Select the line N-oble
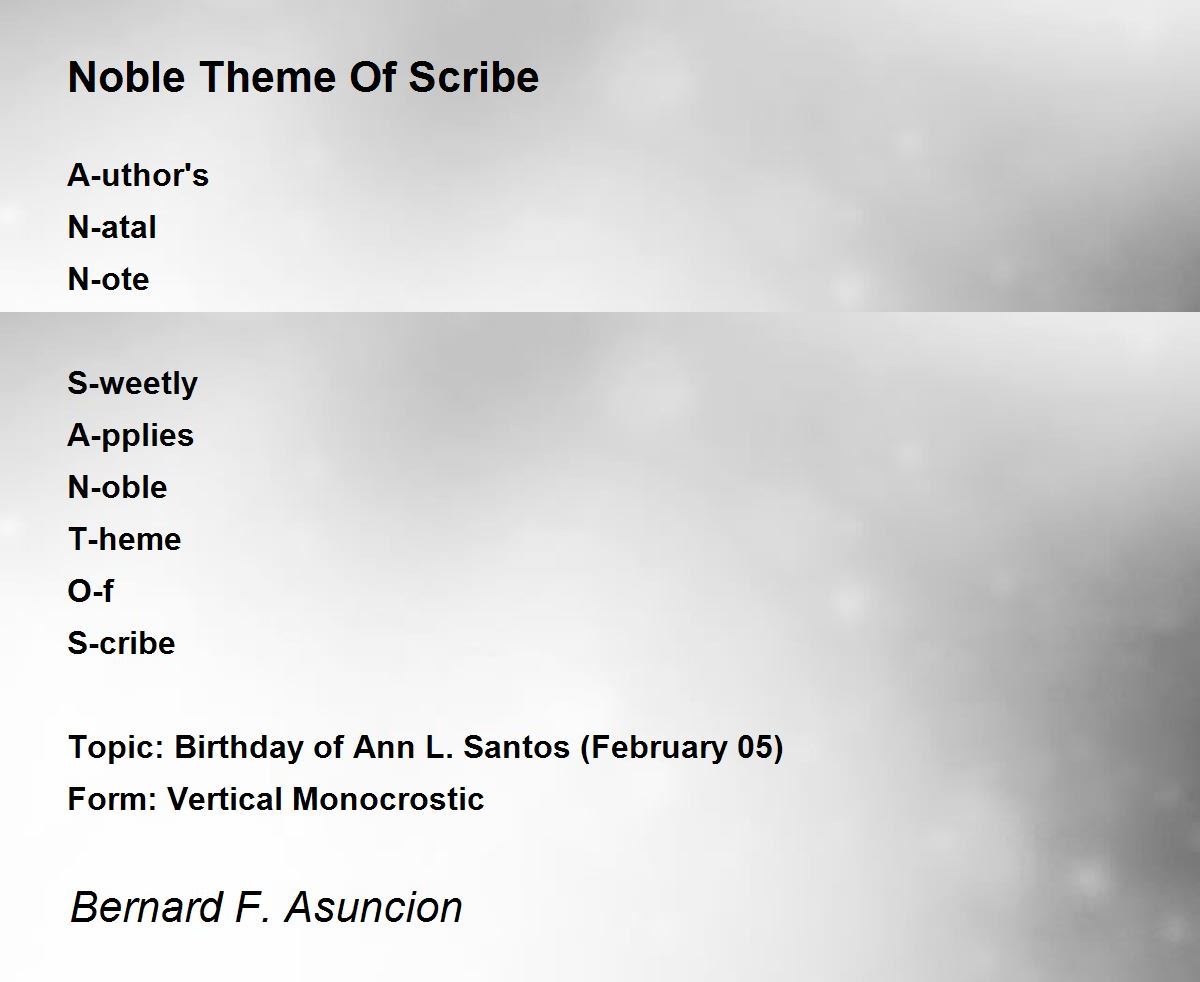Screen dimensions: 1200x982 click(x=117, y=487)
